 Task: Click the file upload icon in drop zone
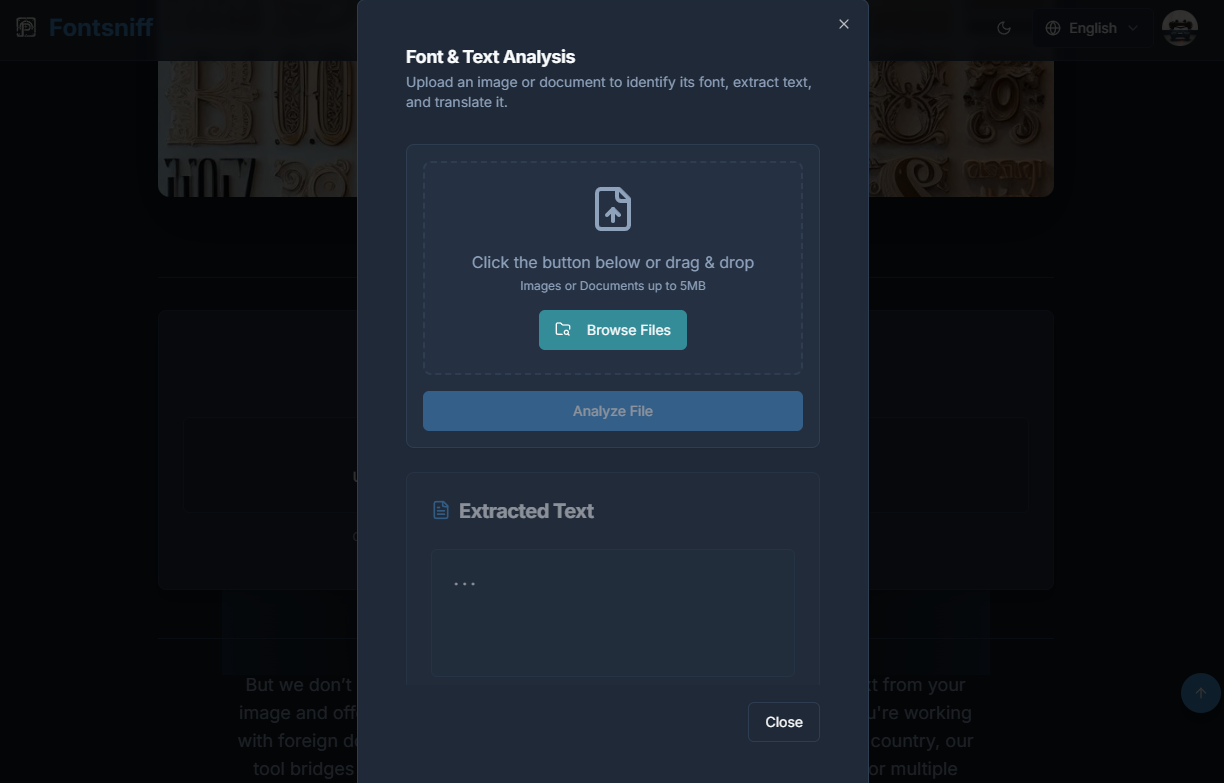(x=612, y=209)
